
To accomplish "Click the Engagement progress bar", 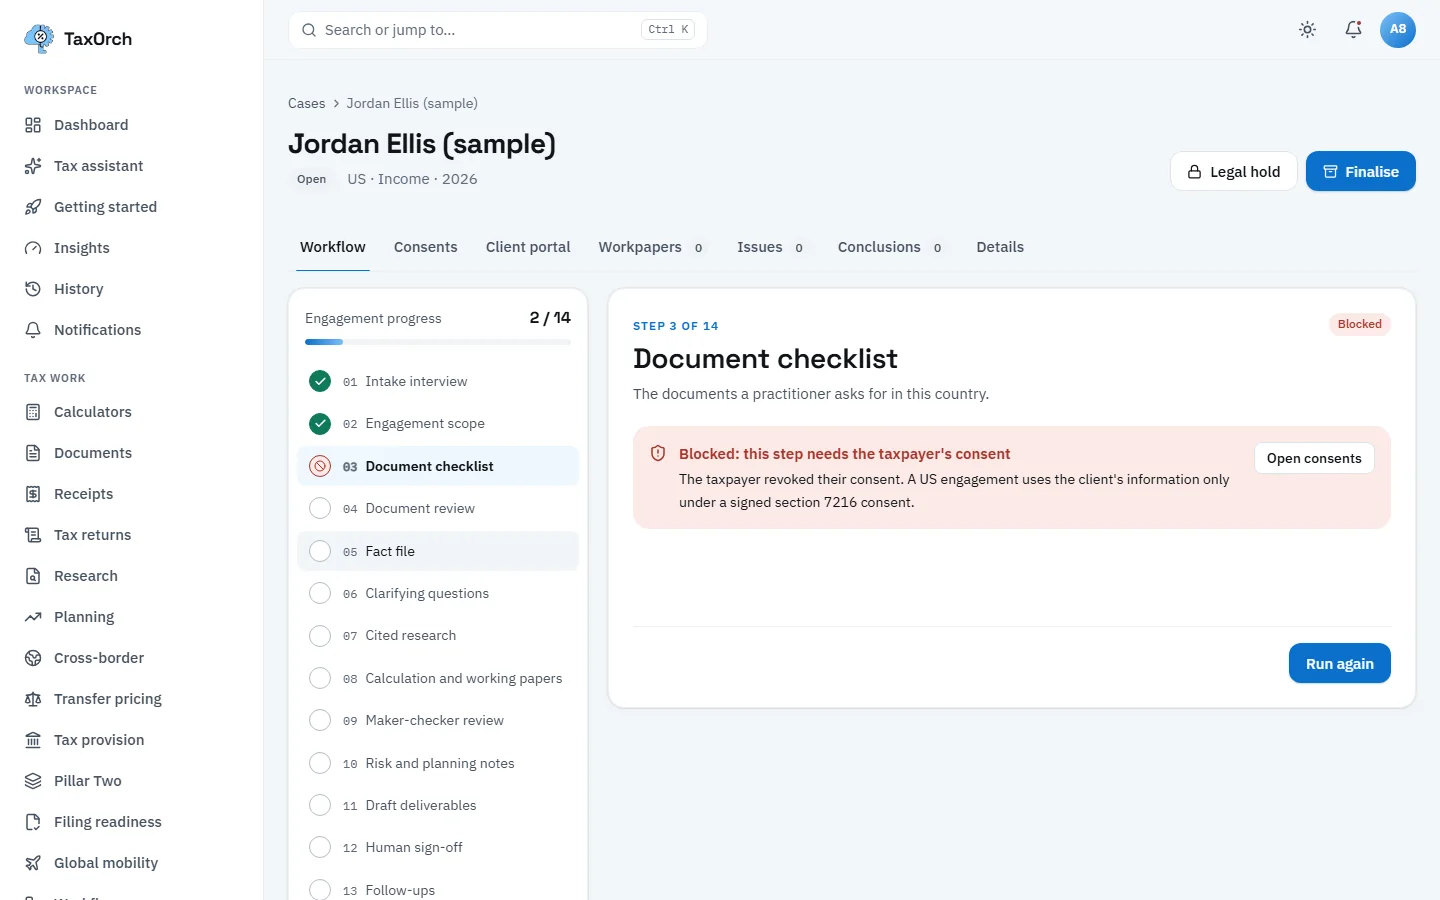I will [x=438, y=342].
